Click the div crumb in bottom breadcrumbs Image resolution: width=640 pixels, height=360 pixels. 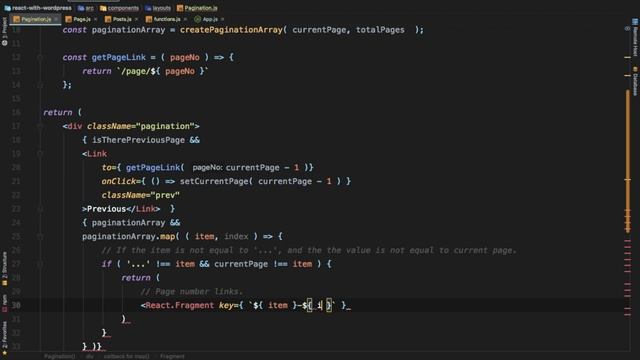(x=90, y=356)
